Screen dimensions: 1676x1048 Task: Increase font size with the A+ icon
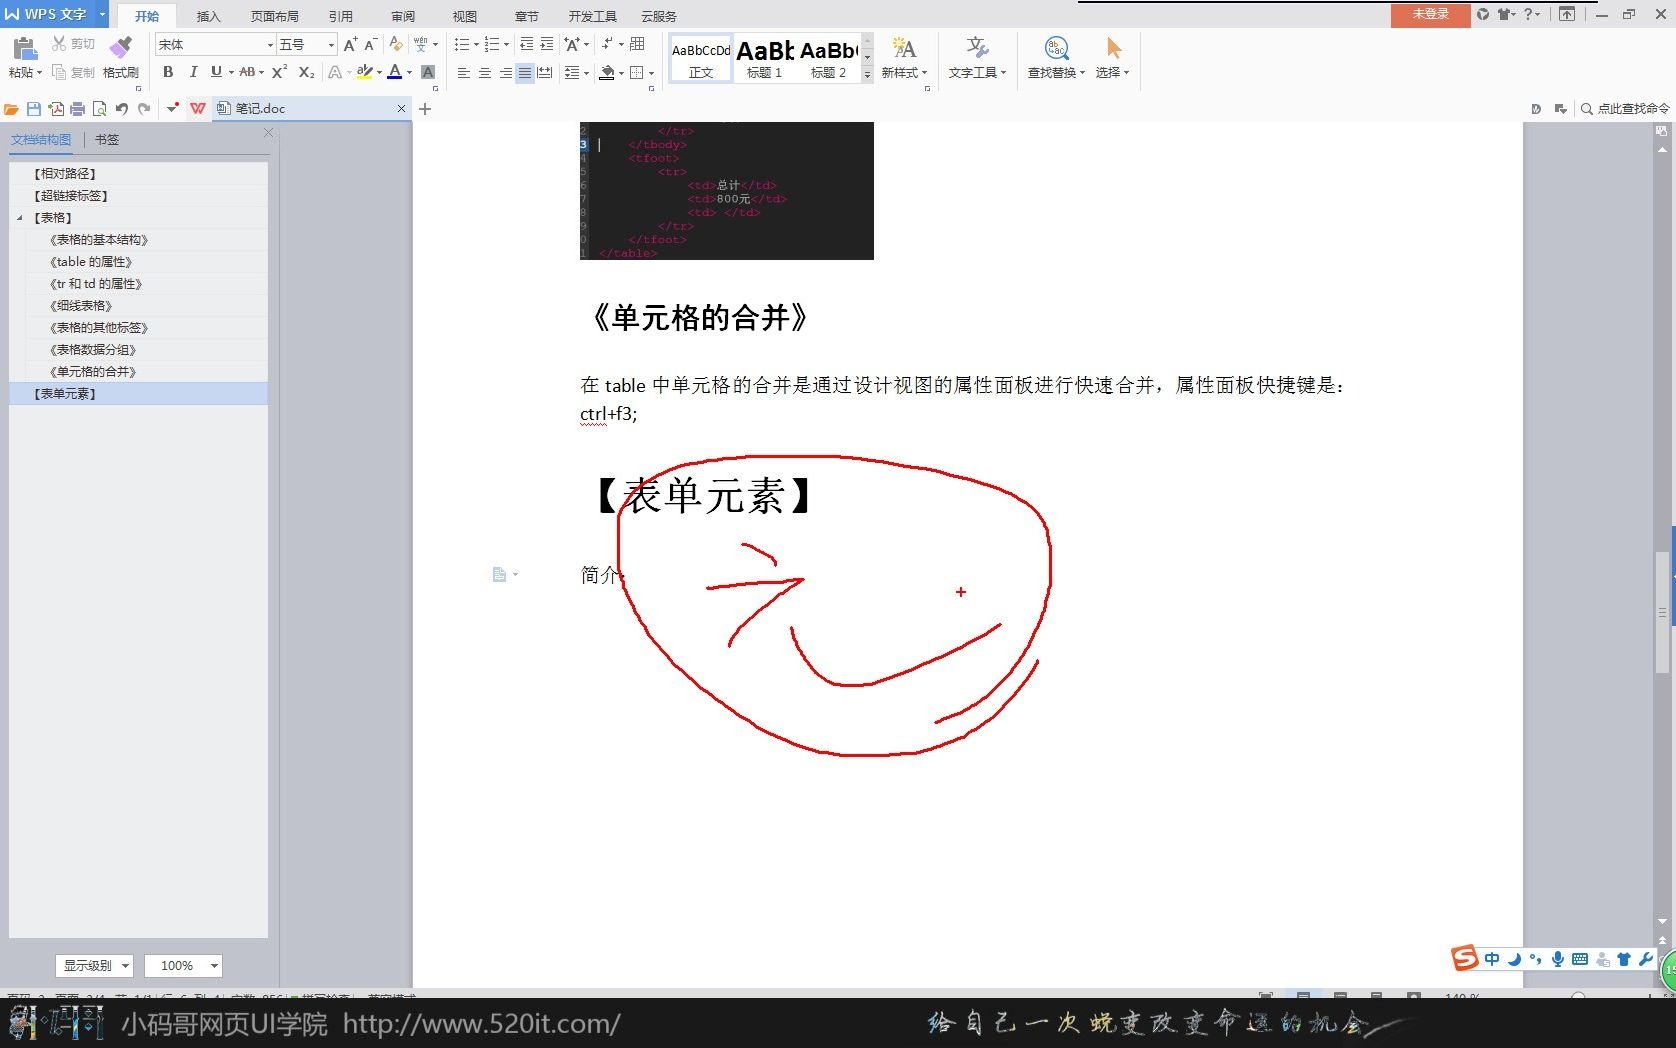click(x=350, y=44)
